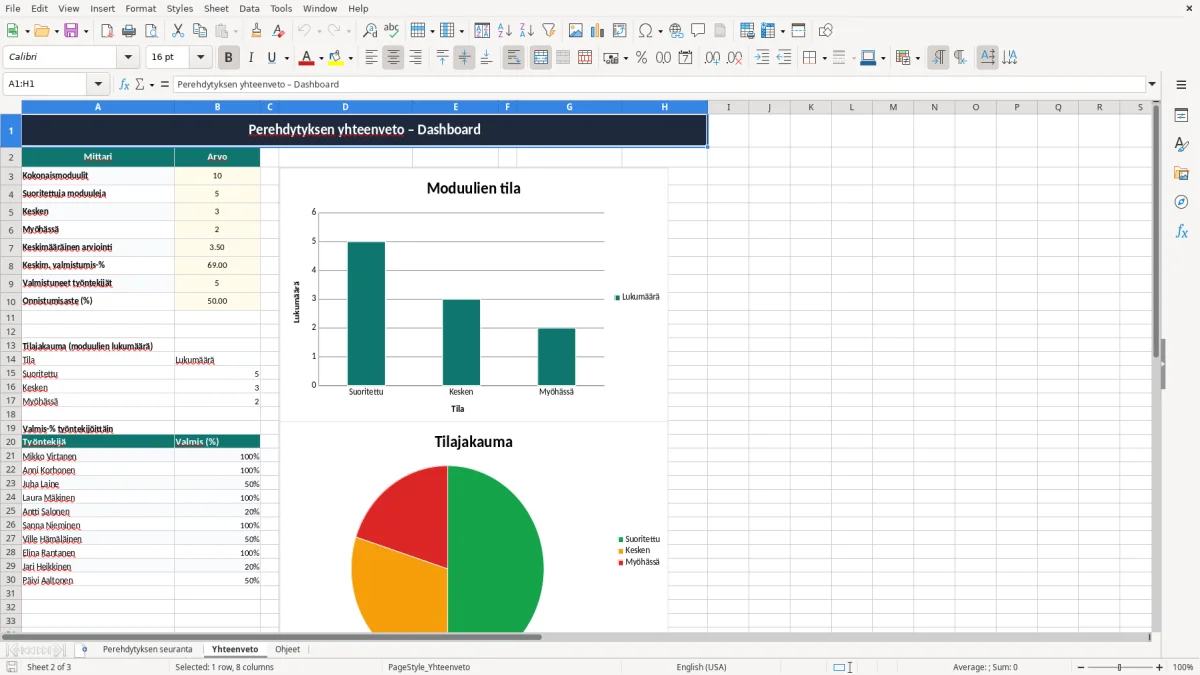Open Borders dropdown arrow
The image size is (1200, 675).
(x=823, y=58)
